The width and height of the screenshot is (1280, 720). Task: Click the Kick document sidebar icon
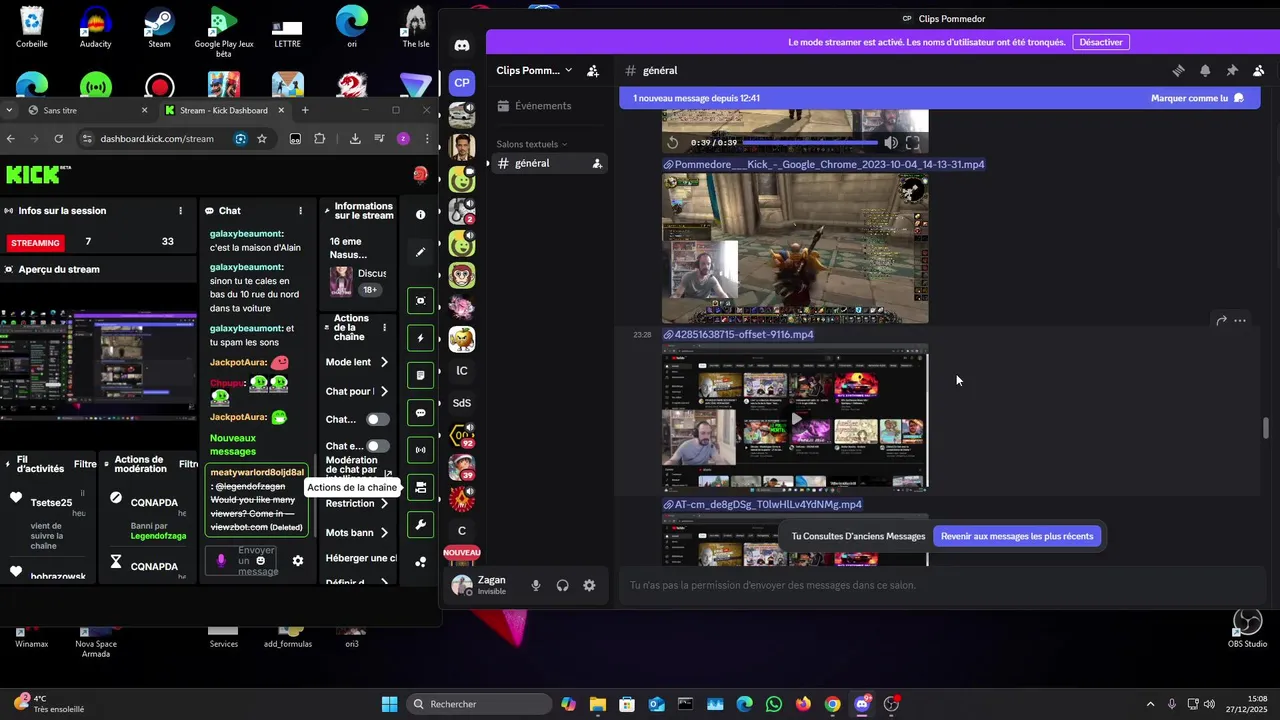420,376
